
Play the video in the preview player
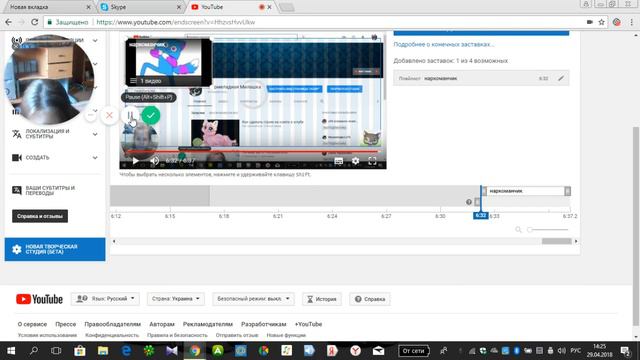pos(135,161)
